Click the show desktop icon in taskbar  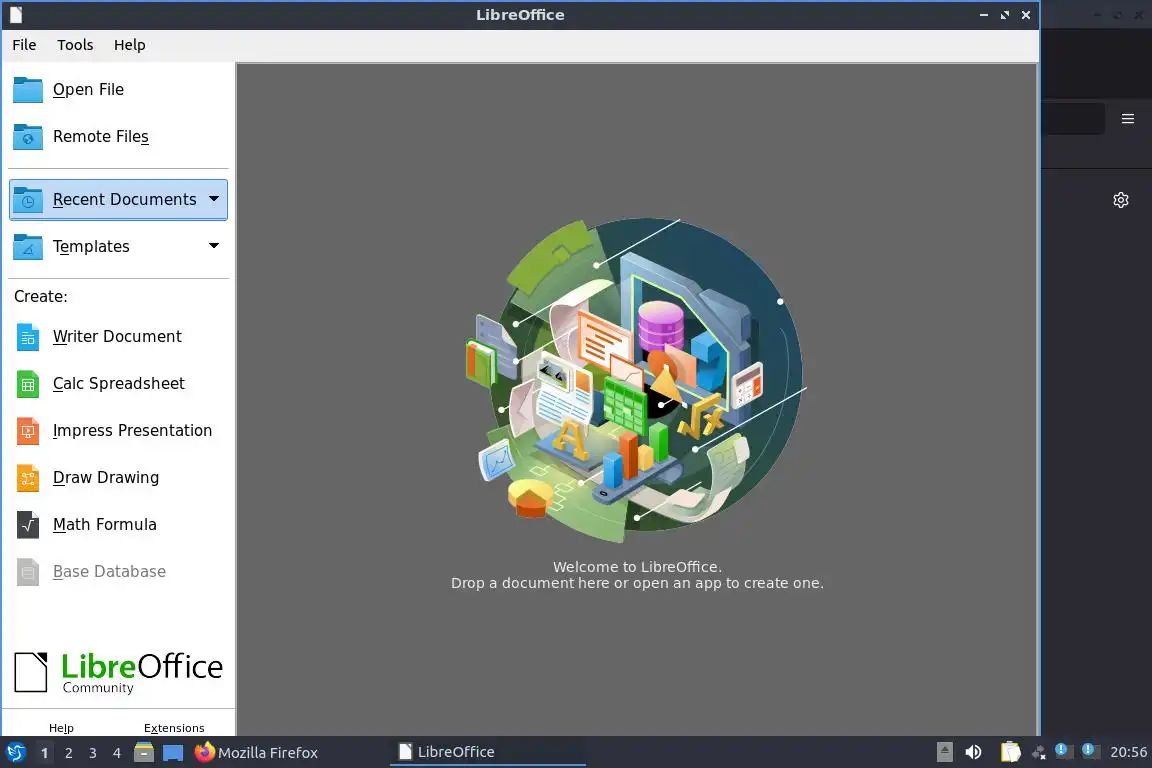173,753
